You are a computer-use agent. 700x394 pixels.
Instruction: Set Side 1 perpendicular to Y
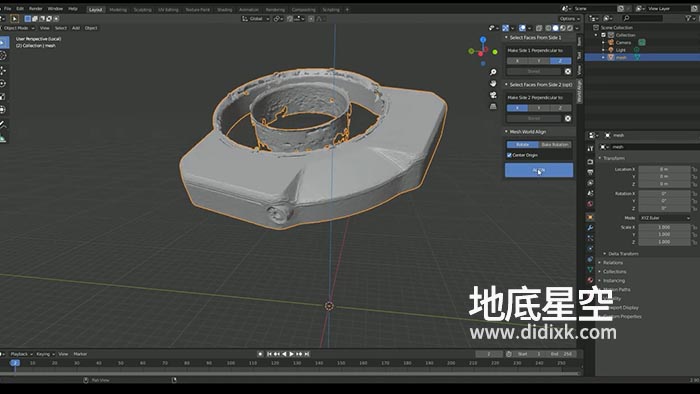pyautogui.click(x=539, y=61)
